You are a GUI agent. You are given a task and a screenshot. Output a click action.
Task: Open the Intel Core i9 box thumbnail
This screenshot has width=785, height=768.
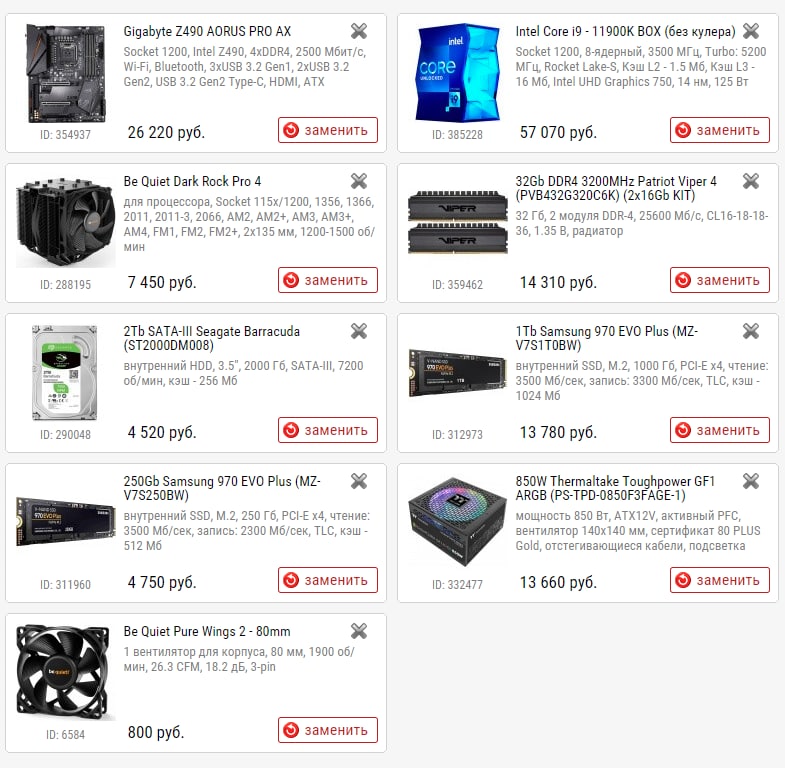(x=458, y=72)
